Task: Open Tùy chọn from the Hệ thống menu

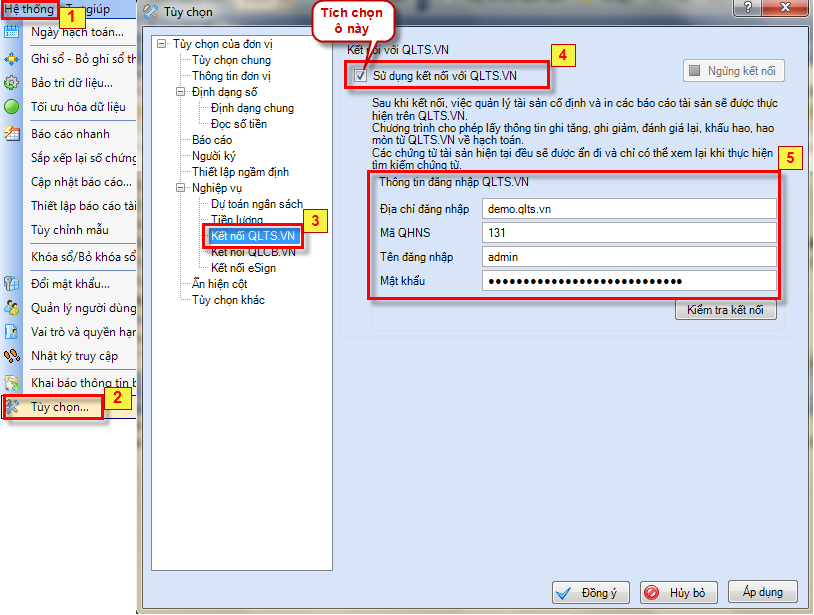Action: [x=60, y=407]
